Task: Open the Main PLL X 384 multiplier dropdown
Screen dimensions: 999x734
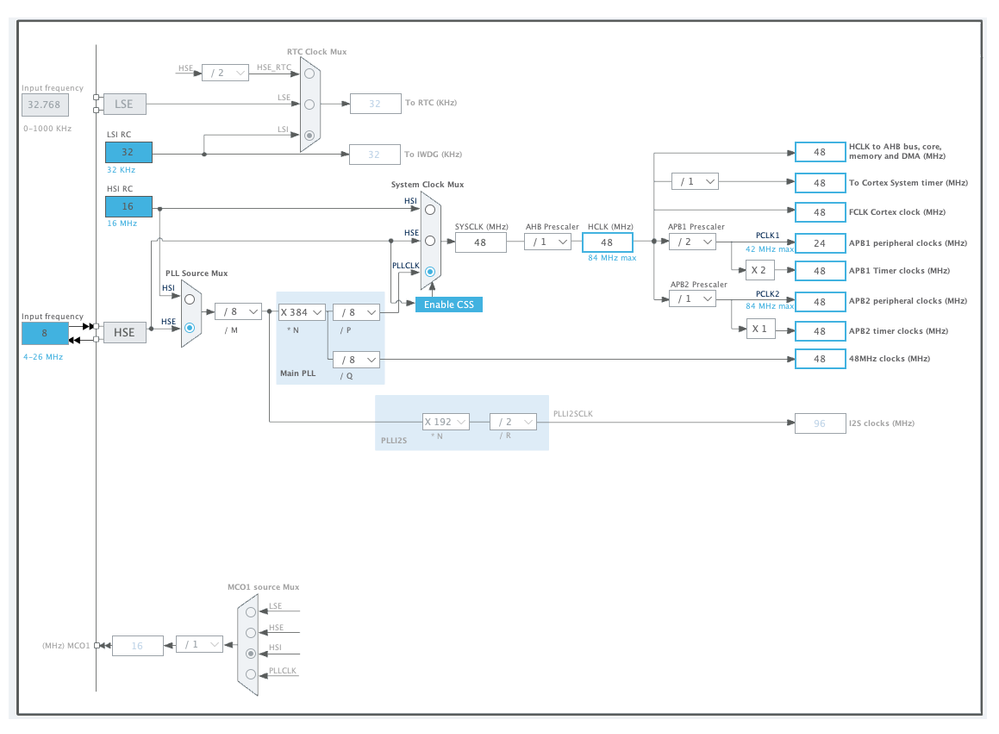Action: pos(302,312)
